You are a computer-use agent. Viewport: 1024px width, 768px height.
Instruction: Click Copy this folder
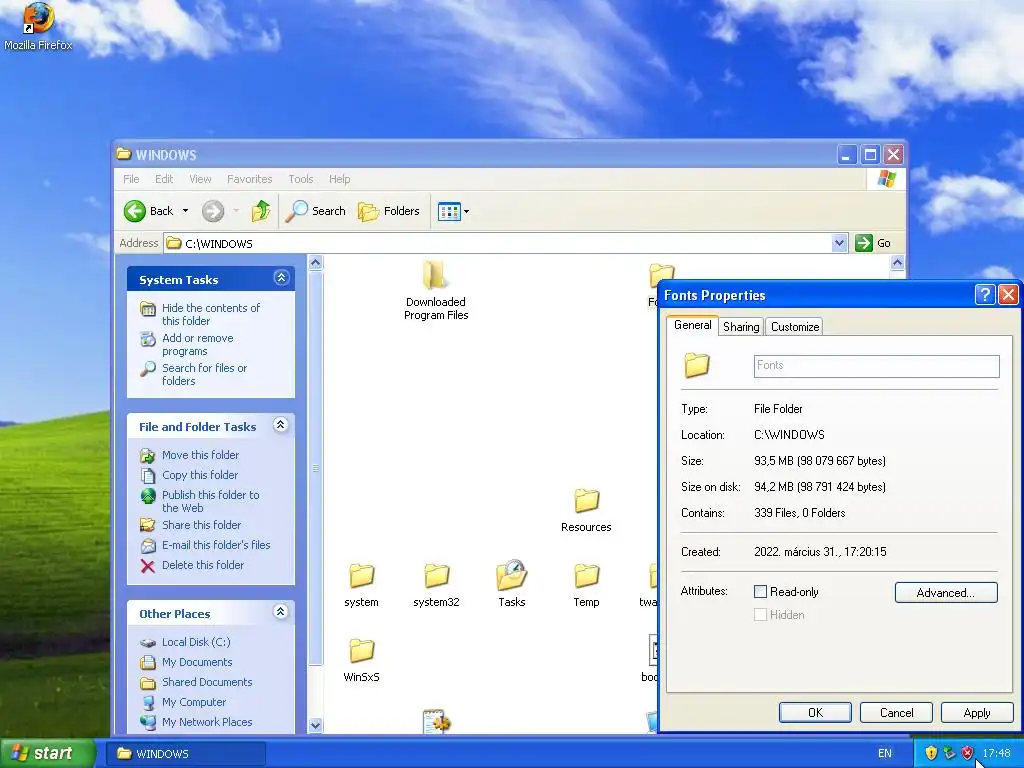pos(199,475)
